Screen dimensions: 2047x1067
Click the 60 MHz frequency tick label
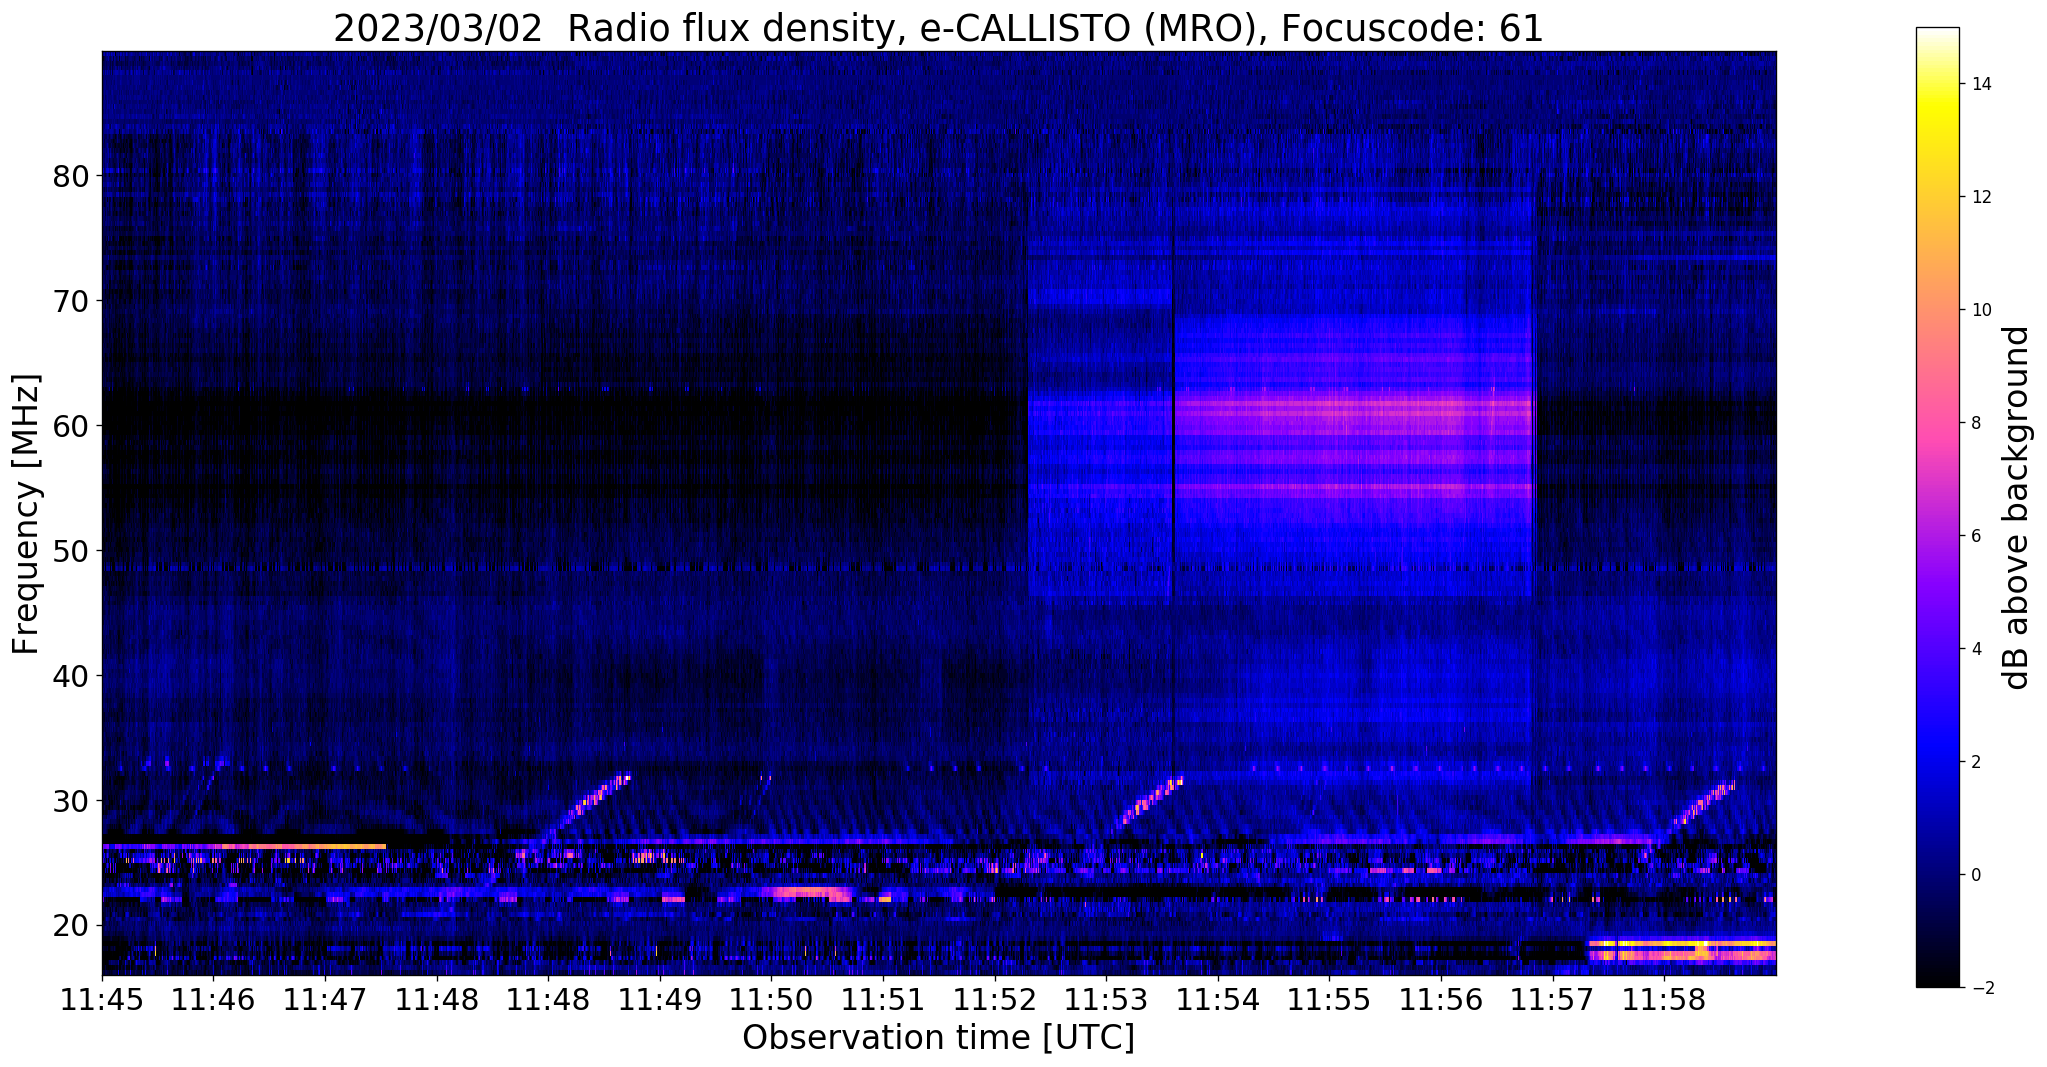(x=71, y=426)
